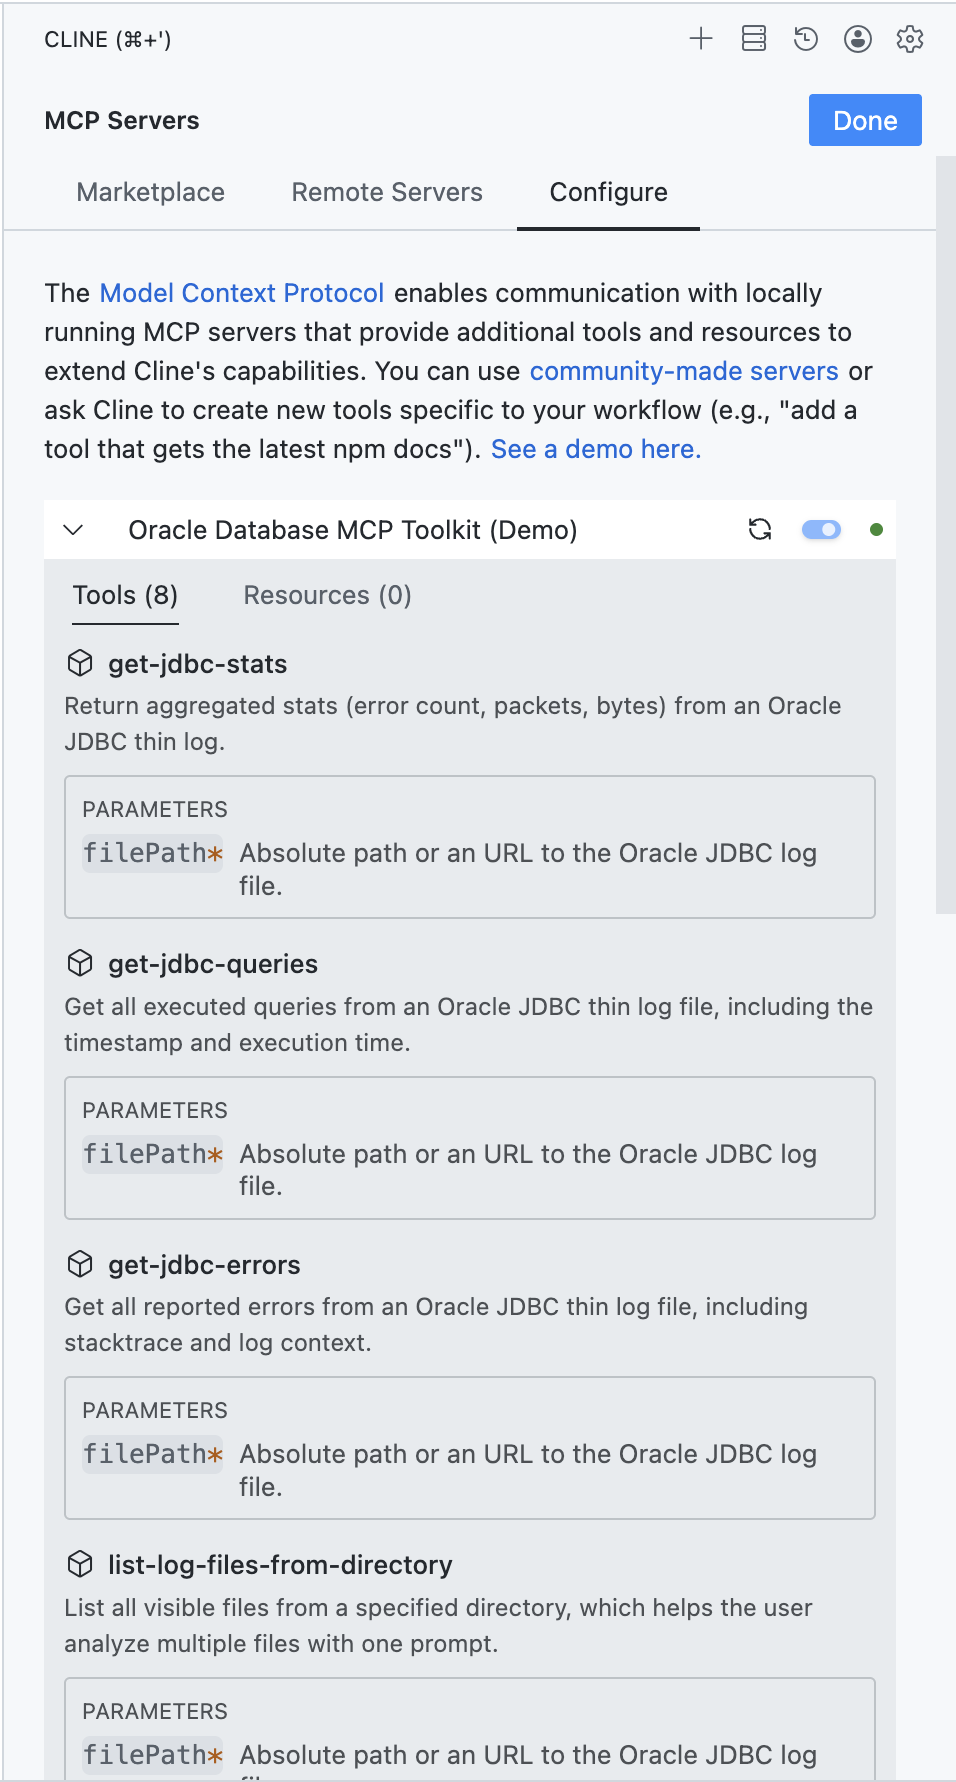Open the Model Context Protocol link

point(242,293)
